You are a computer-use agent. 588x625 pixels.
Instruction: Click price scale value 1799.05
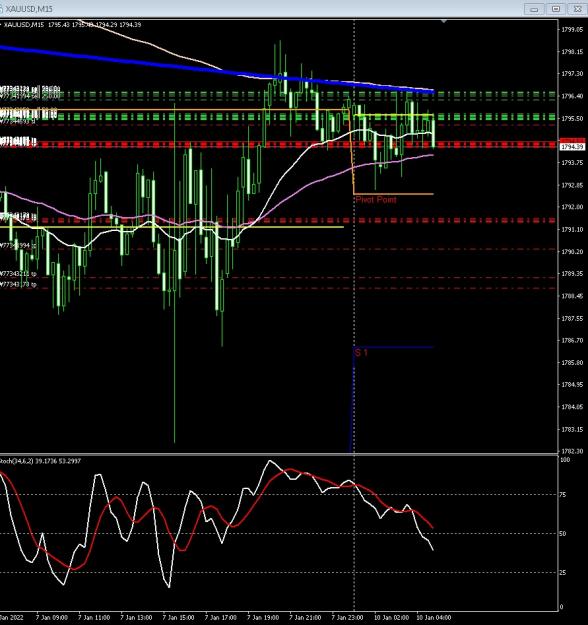[x=572, y=29]
